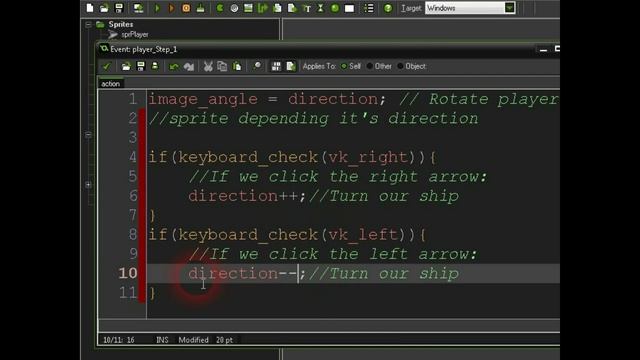The image size is (640, 360).
Task: Click the keyboard_check(vk_right) line
Action: pyautogui.click(x=292, y=157)
